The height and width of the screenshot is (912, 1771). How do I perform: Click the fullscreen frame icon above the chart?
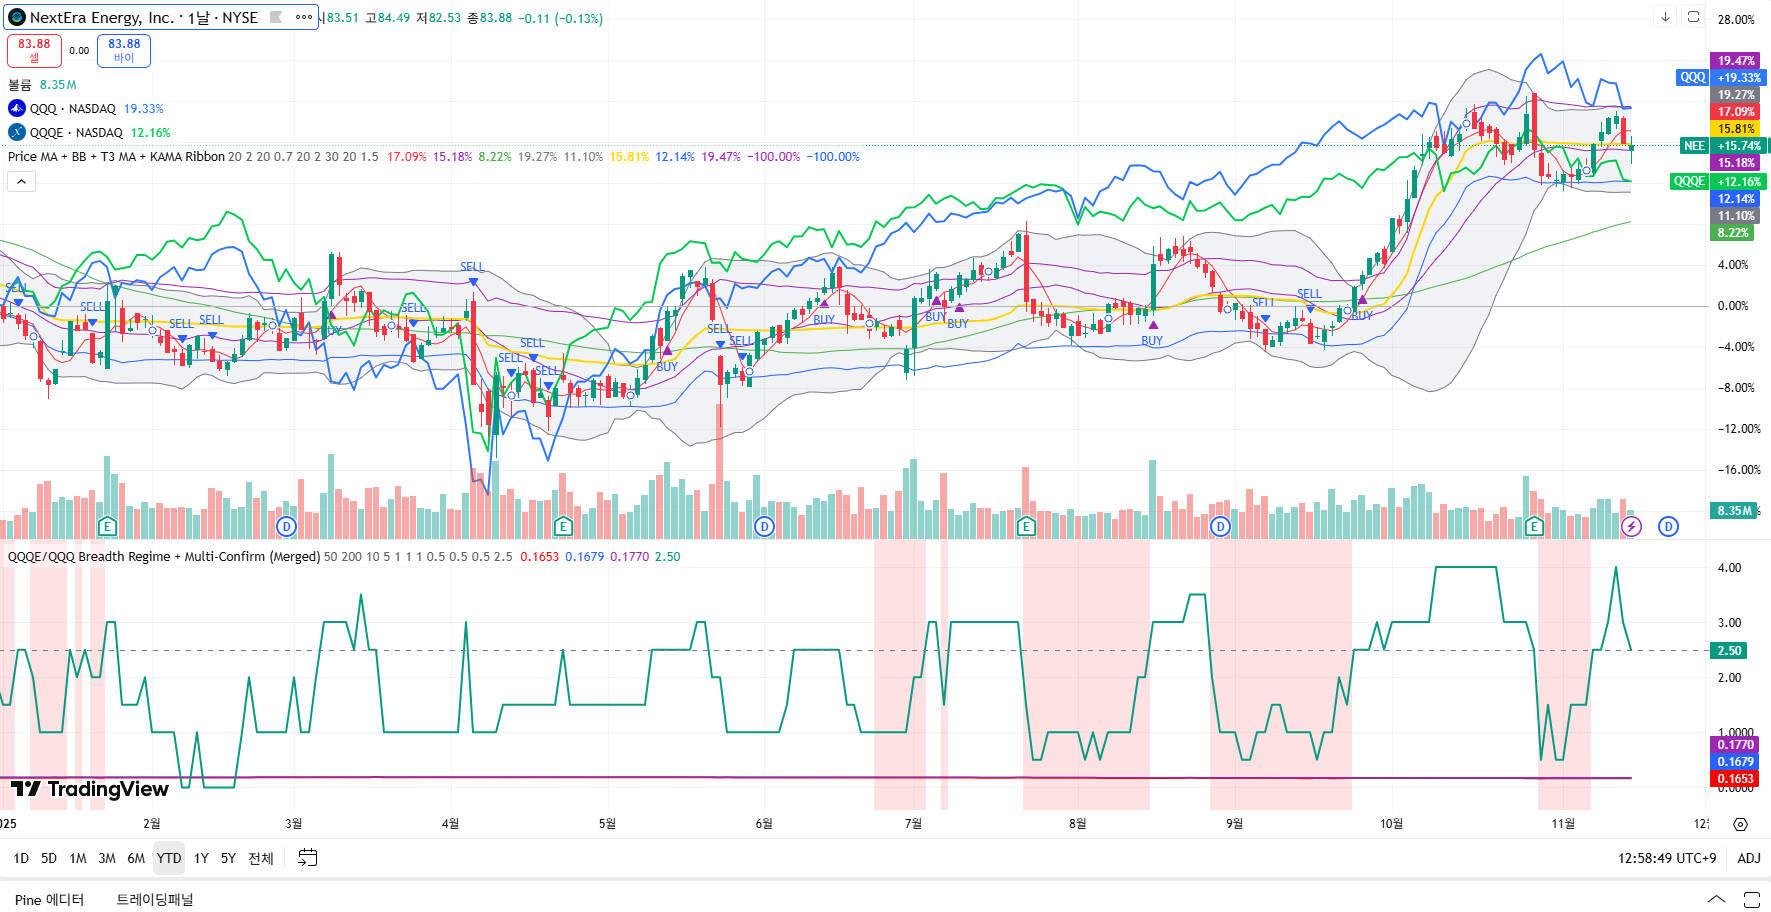(x=1693, y=17)
